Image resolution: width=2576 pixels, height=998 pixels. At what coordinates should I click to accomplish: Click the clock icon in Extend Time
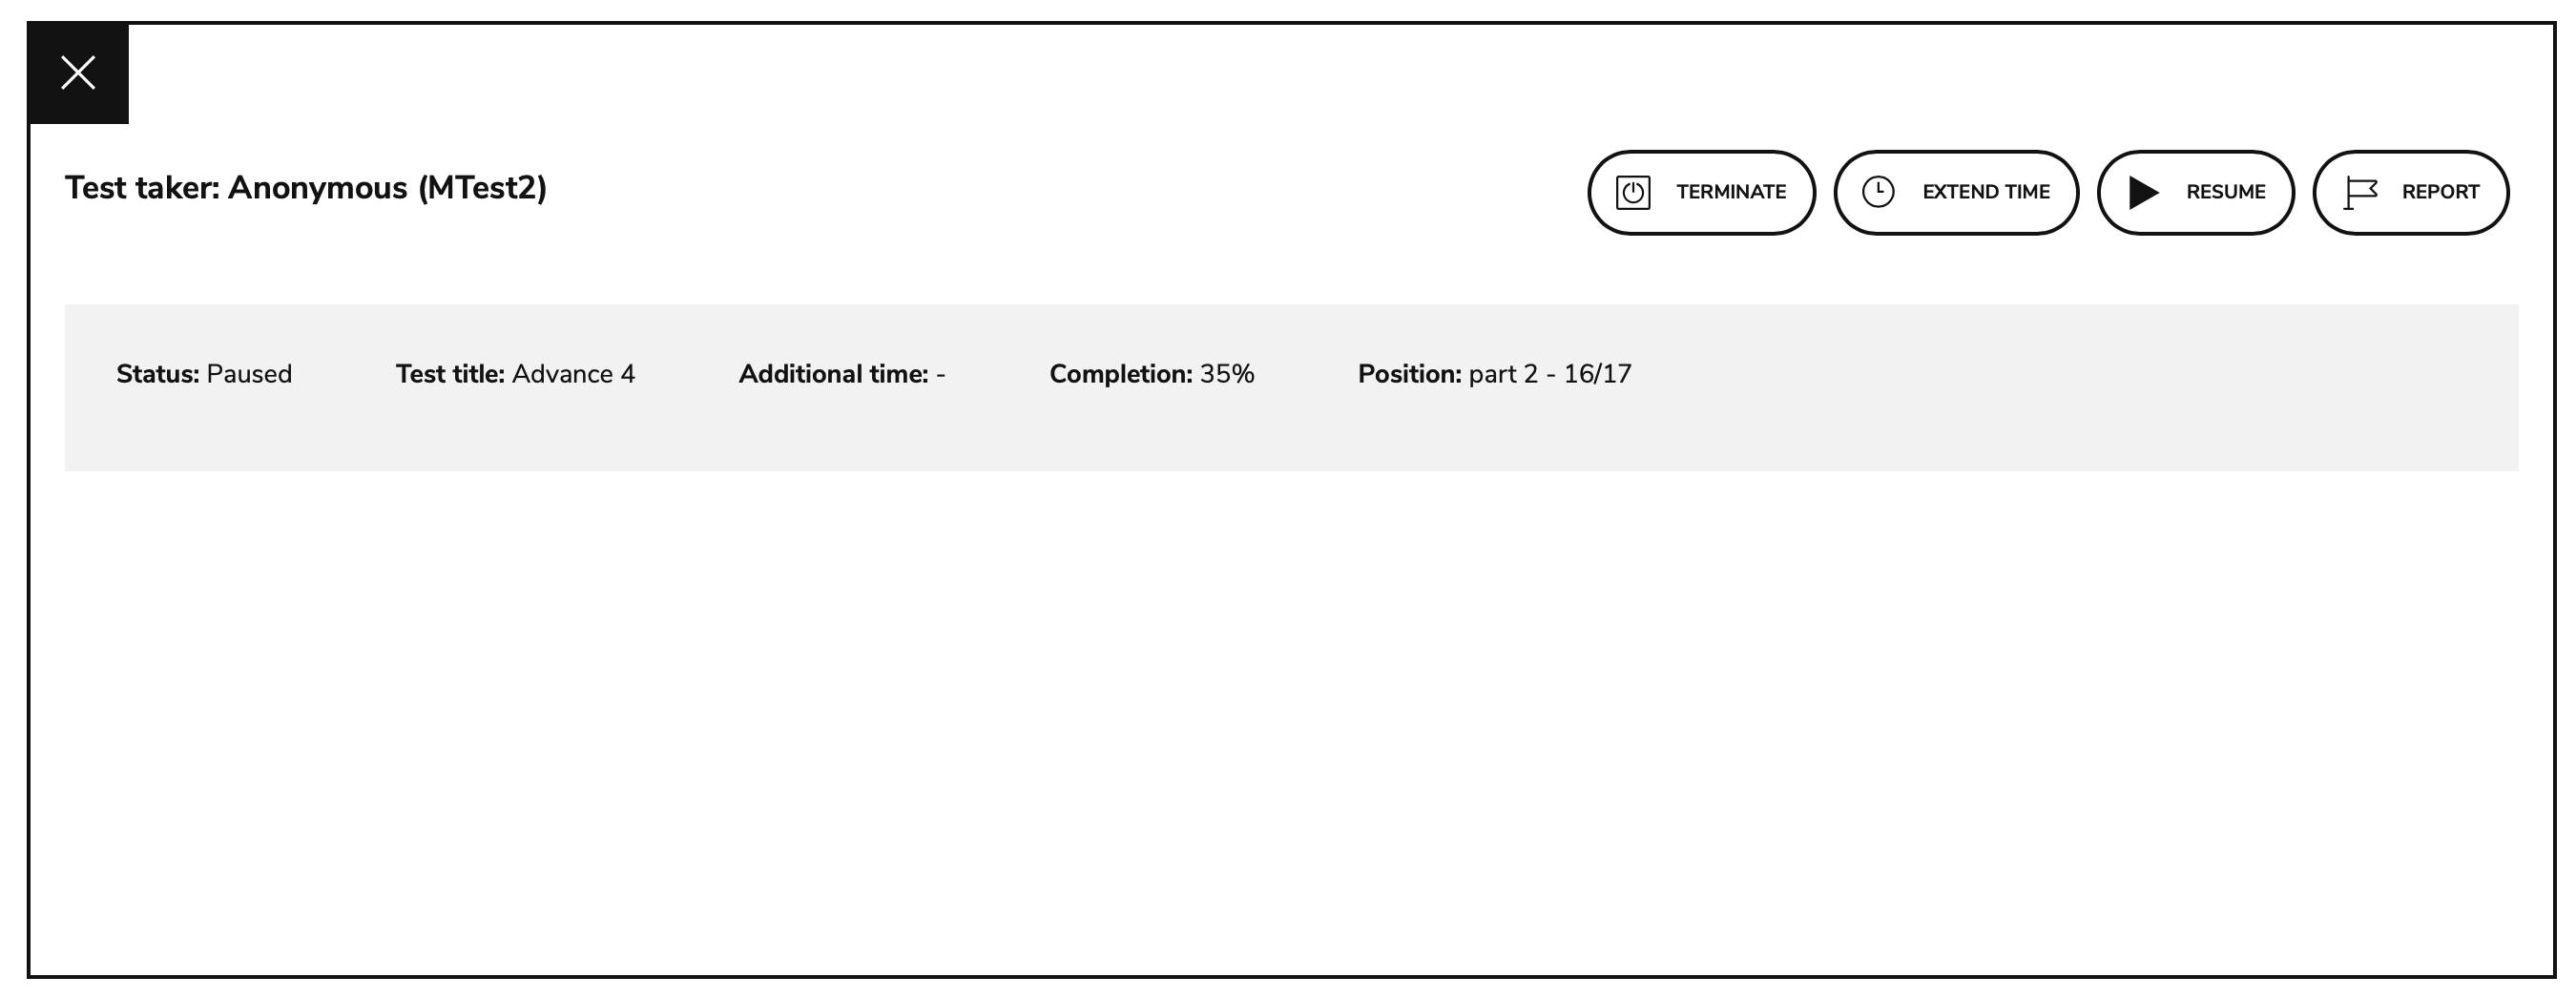(1880, 192)
